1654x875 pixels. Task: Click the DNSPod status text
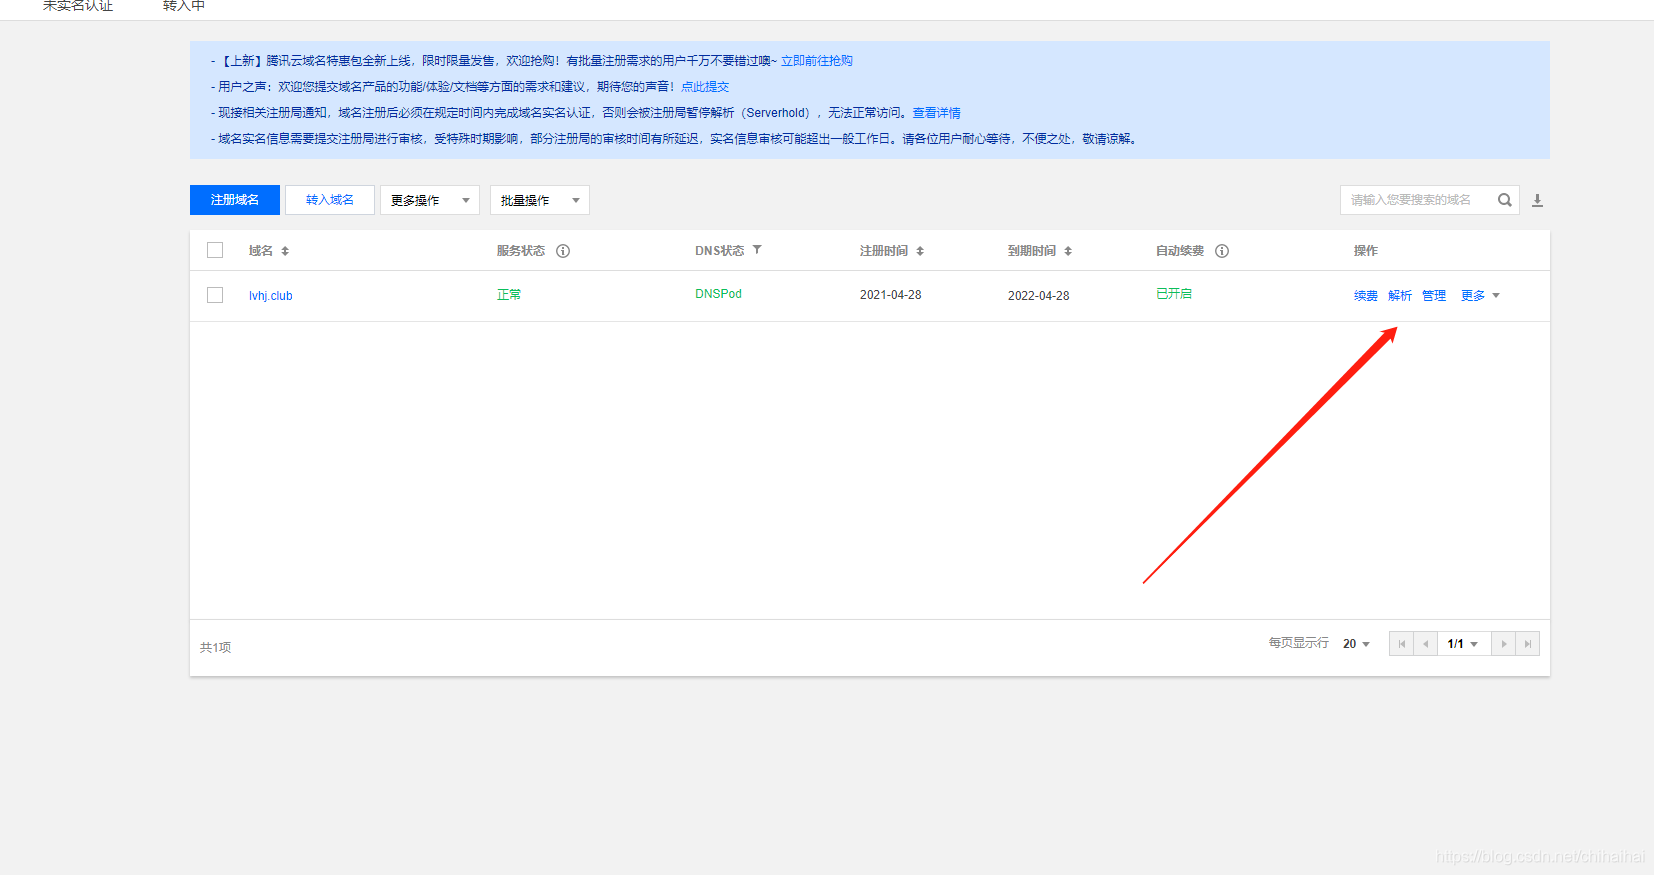click(x=718, y=294)
